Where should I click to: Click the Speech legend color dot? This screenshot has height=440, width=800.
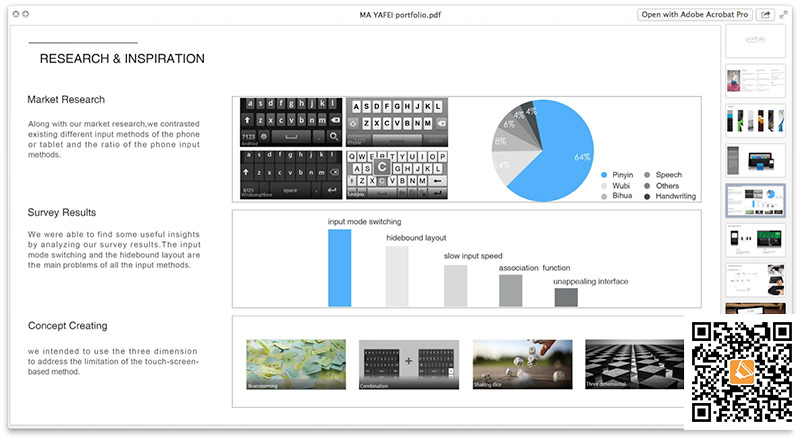coord(647,175)
